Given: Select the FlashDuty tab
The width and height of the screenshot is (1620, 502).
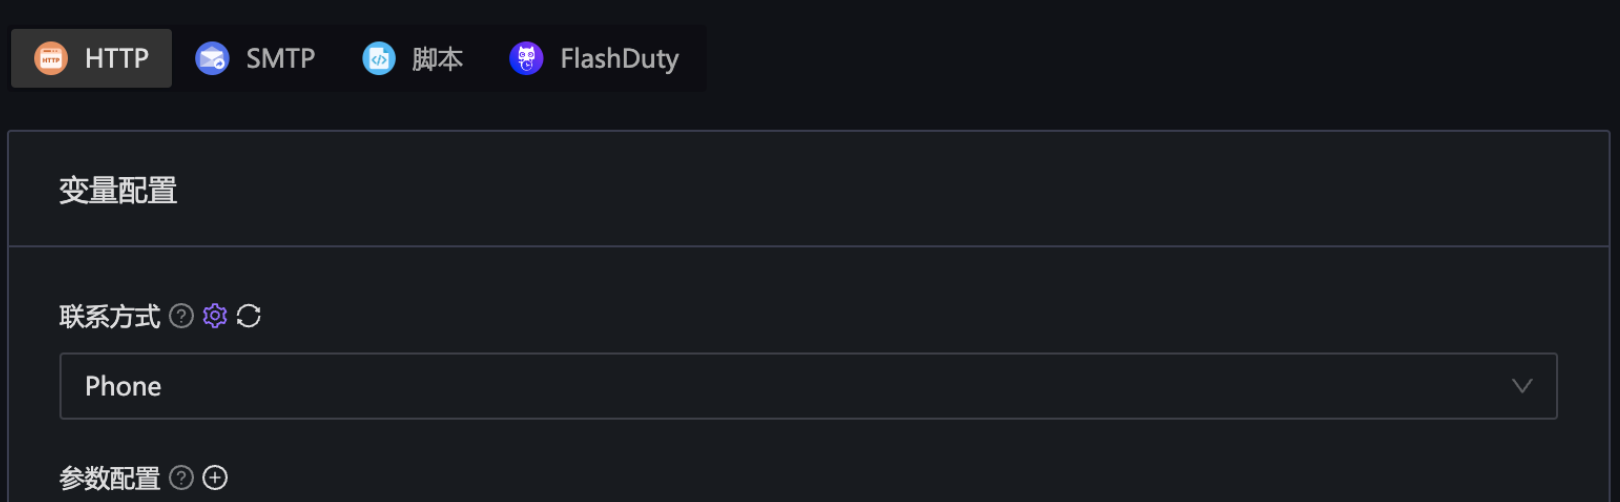Looking at the screenshot, I should click(618, 59).
